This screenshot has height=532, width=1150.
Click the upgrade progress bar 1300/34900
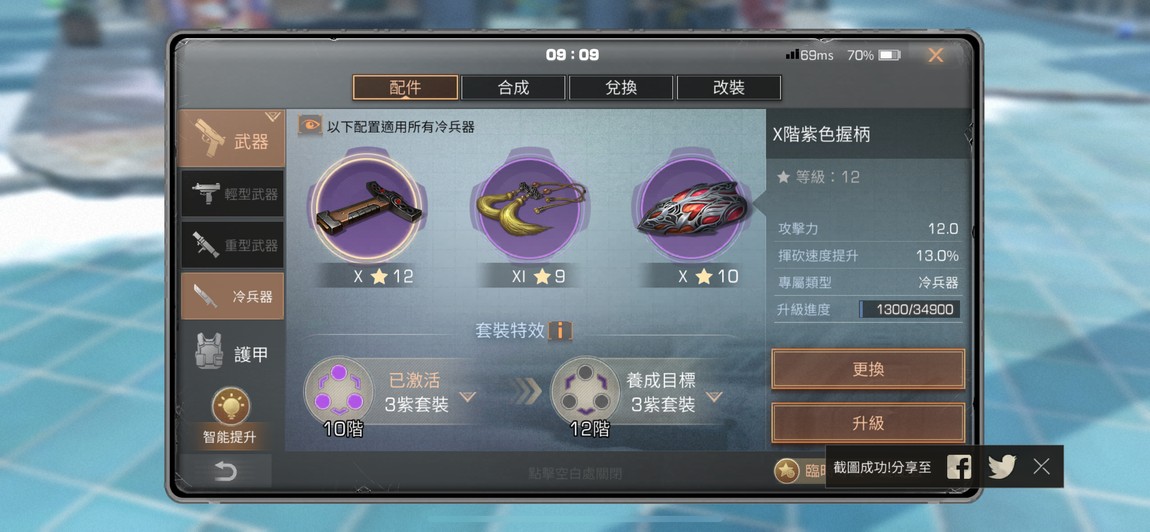[x=909, y=310]
